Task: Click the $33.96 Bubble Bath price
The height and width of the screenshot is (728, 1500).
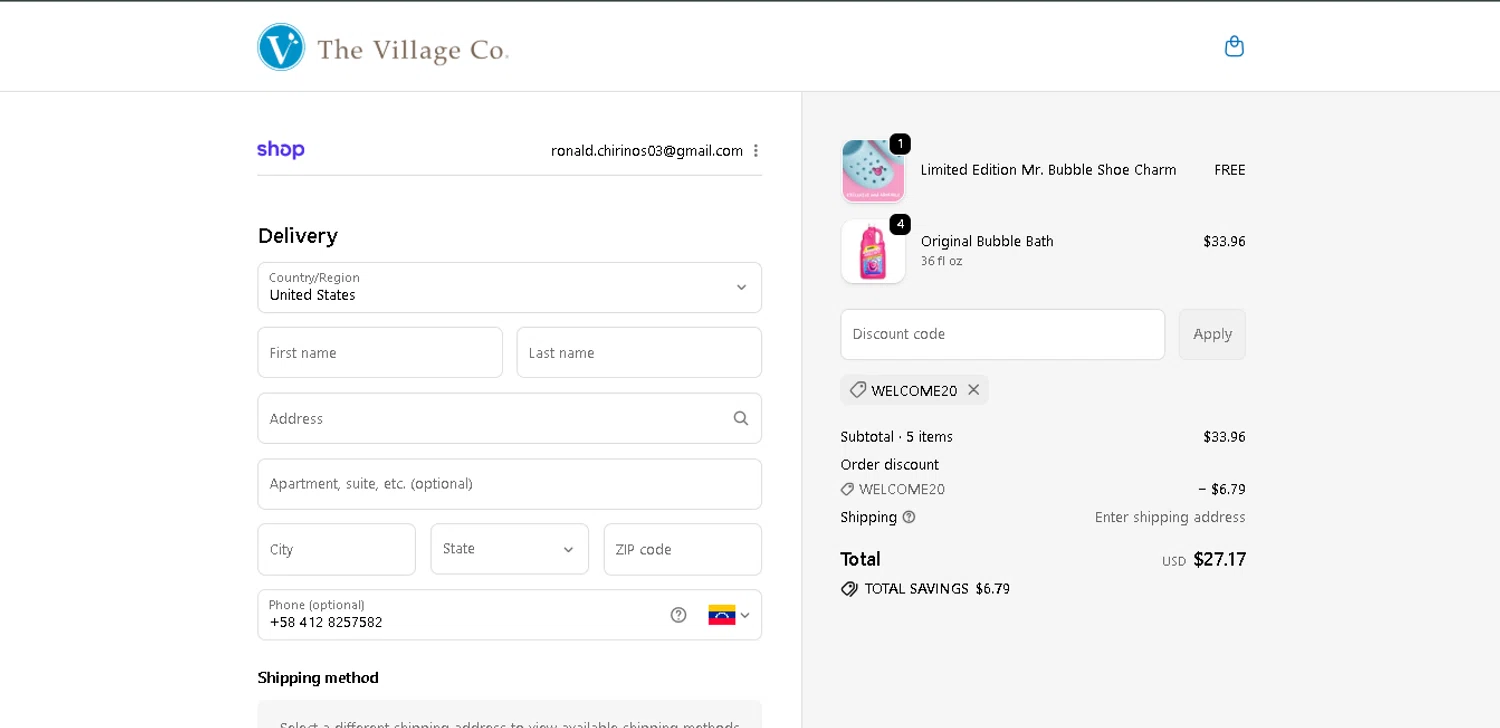Action: 1224,241
